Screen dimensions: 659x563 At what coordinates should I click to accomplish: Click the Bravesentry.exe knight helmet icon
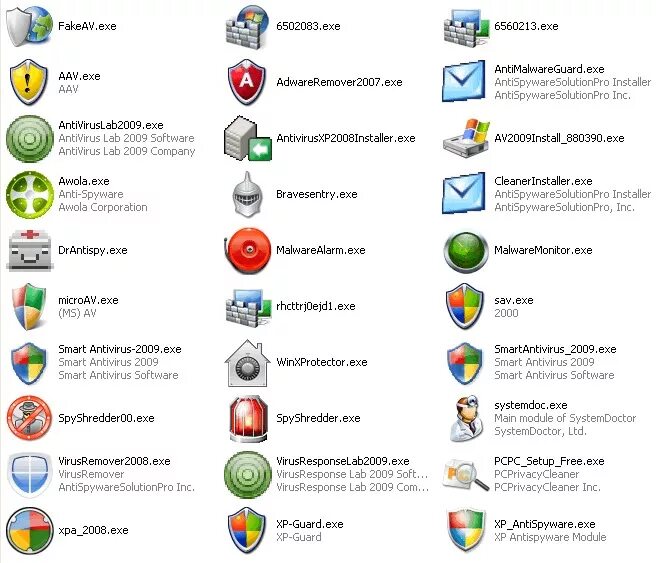tap(248, 194)
